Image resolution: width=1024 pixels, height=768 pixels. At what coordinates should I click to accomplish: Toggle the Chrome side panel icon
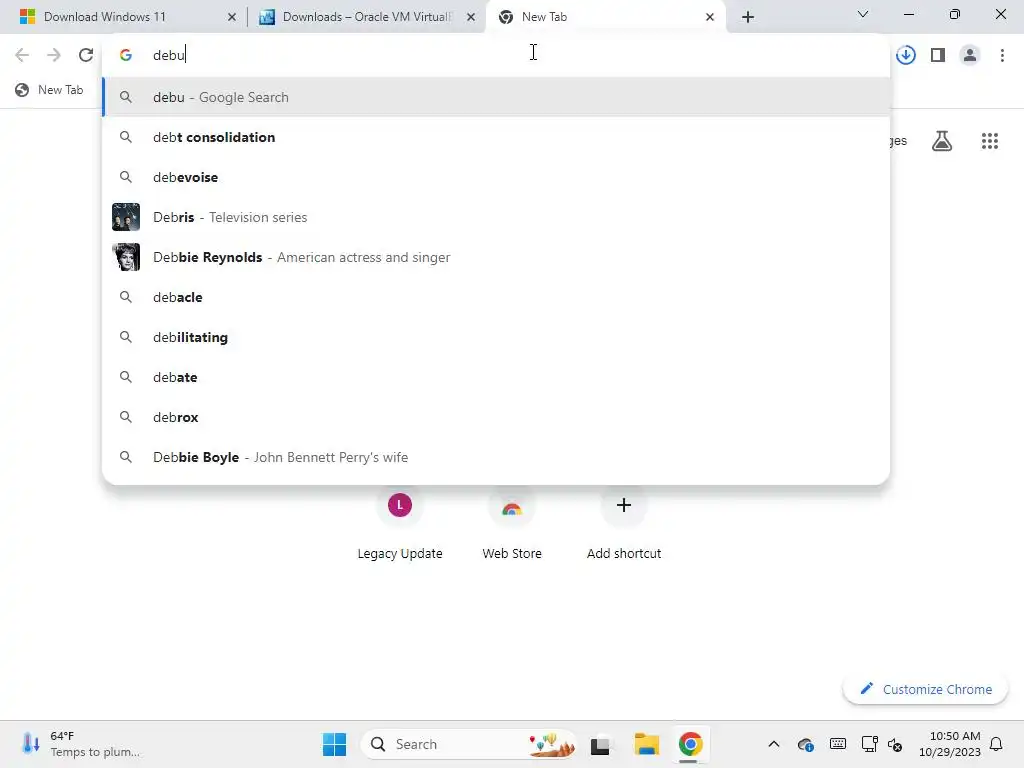point(938,55)
